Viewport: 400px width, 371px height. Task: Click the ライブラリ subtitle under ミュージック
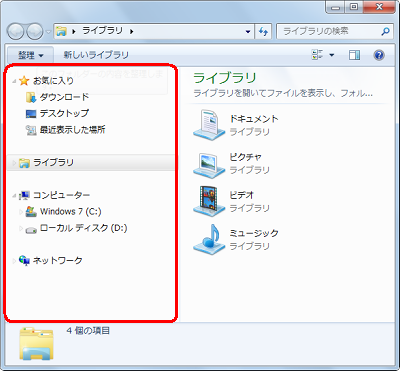[249, 246]
